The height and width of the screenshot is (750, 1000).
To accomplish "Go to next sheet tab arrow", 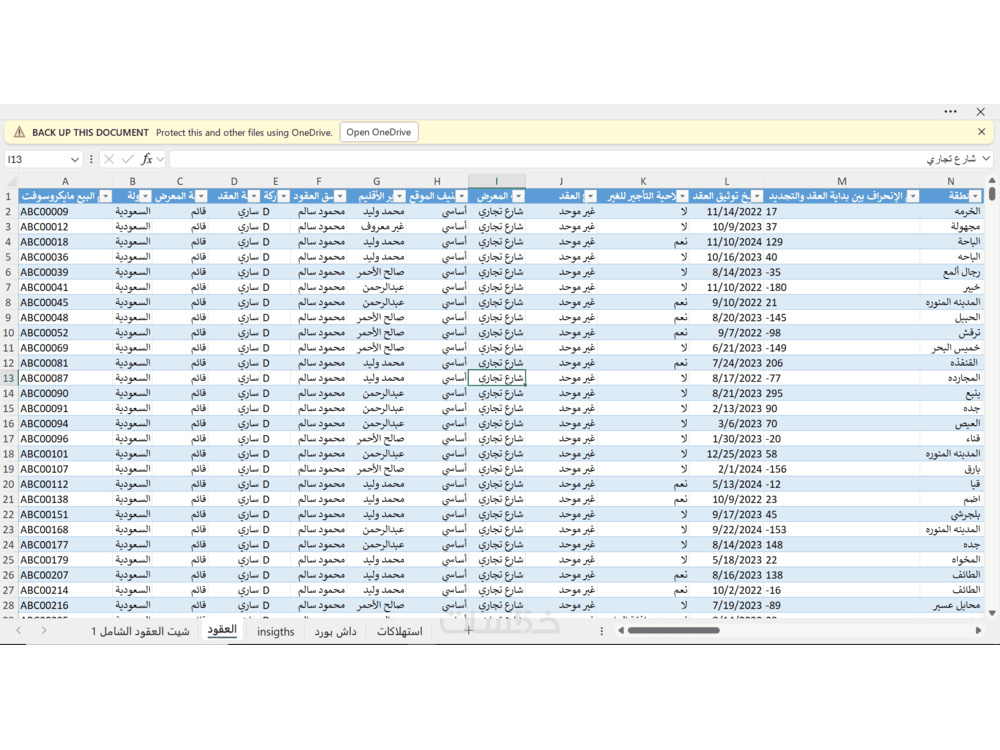I will coord(43,631).
